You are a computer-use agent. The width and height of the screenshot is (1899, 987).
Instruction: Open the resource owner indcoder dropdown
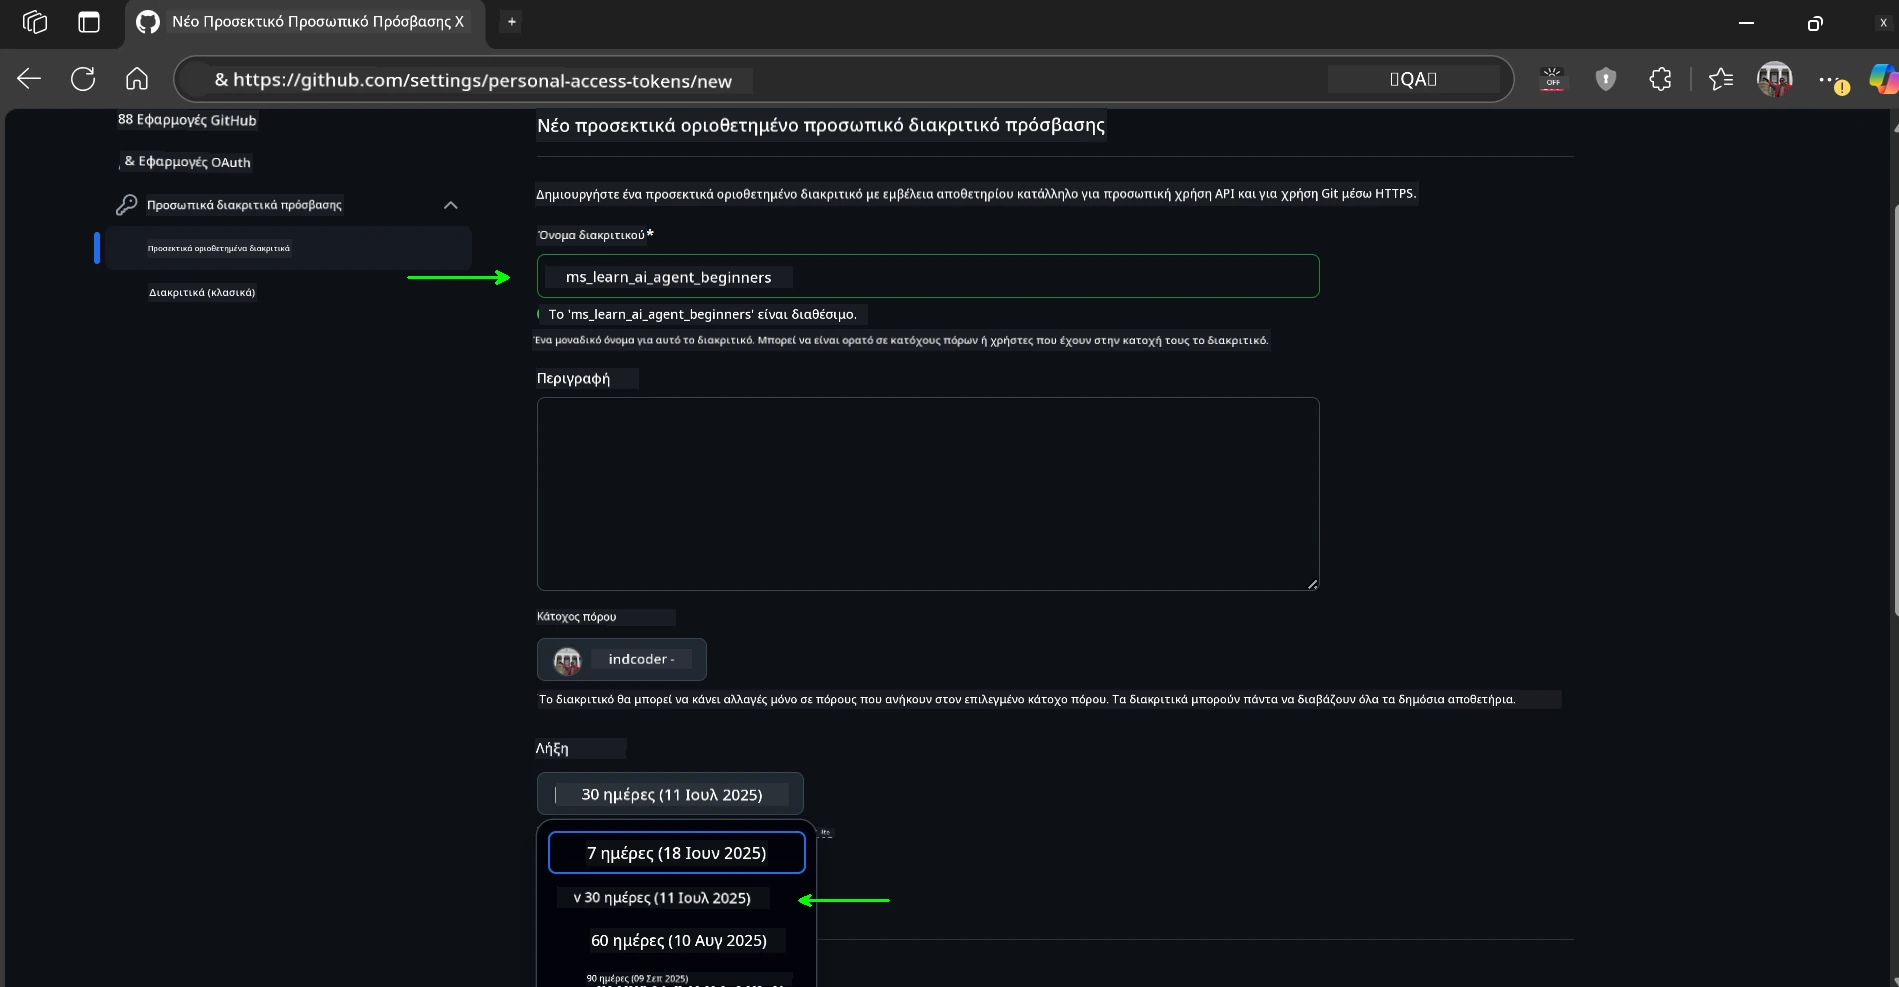622,659
